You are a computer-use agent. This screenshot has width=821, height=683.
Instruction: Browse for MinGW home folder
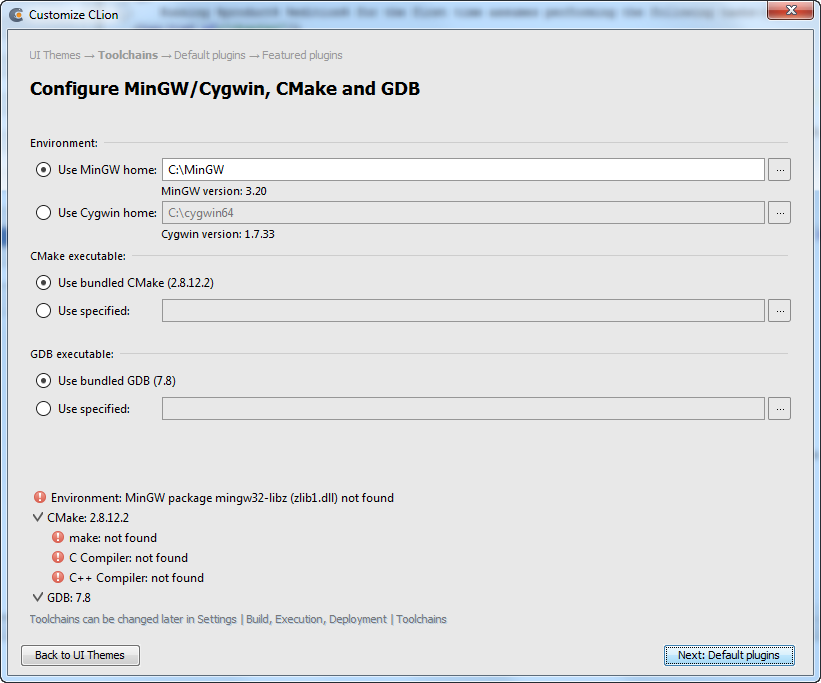[779, 170]
